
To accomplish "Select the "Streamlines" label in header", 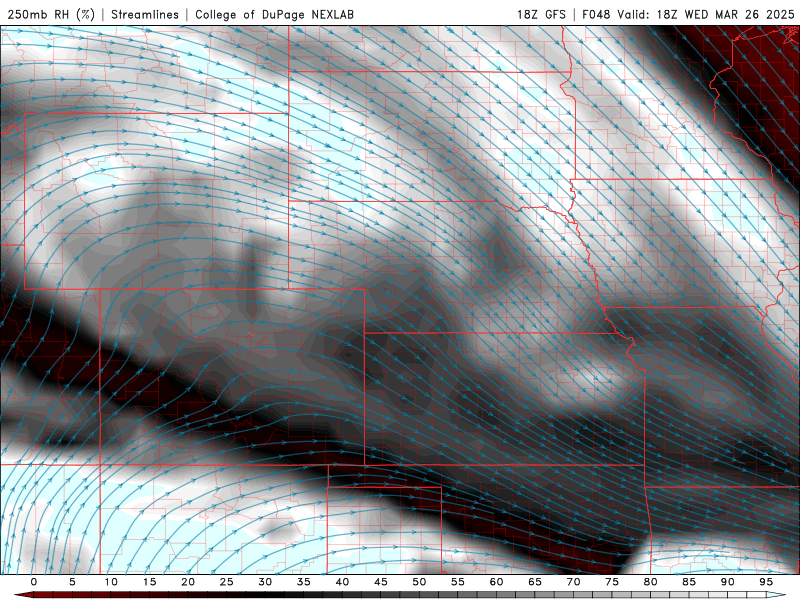I will [145, 14].
